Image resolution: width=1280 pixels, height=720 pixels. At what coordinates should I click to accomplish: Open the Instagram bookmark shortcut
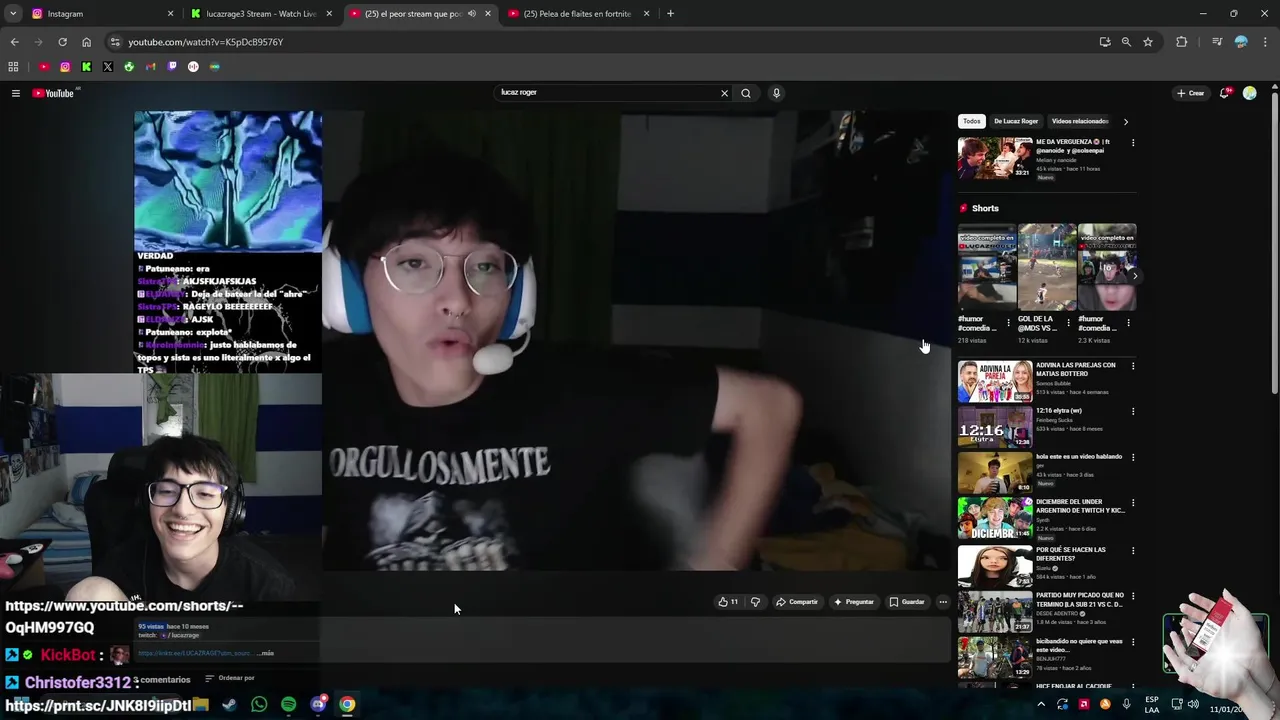65,67
